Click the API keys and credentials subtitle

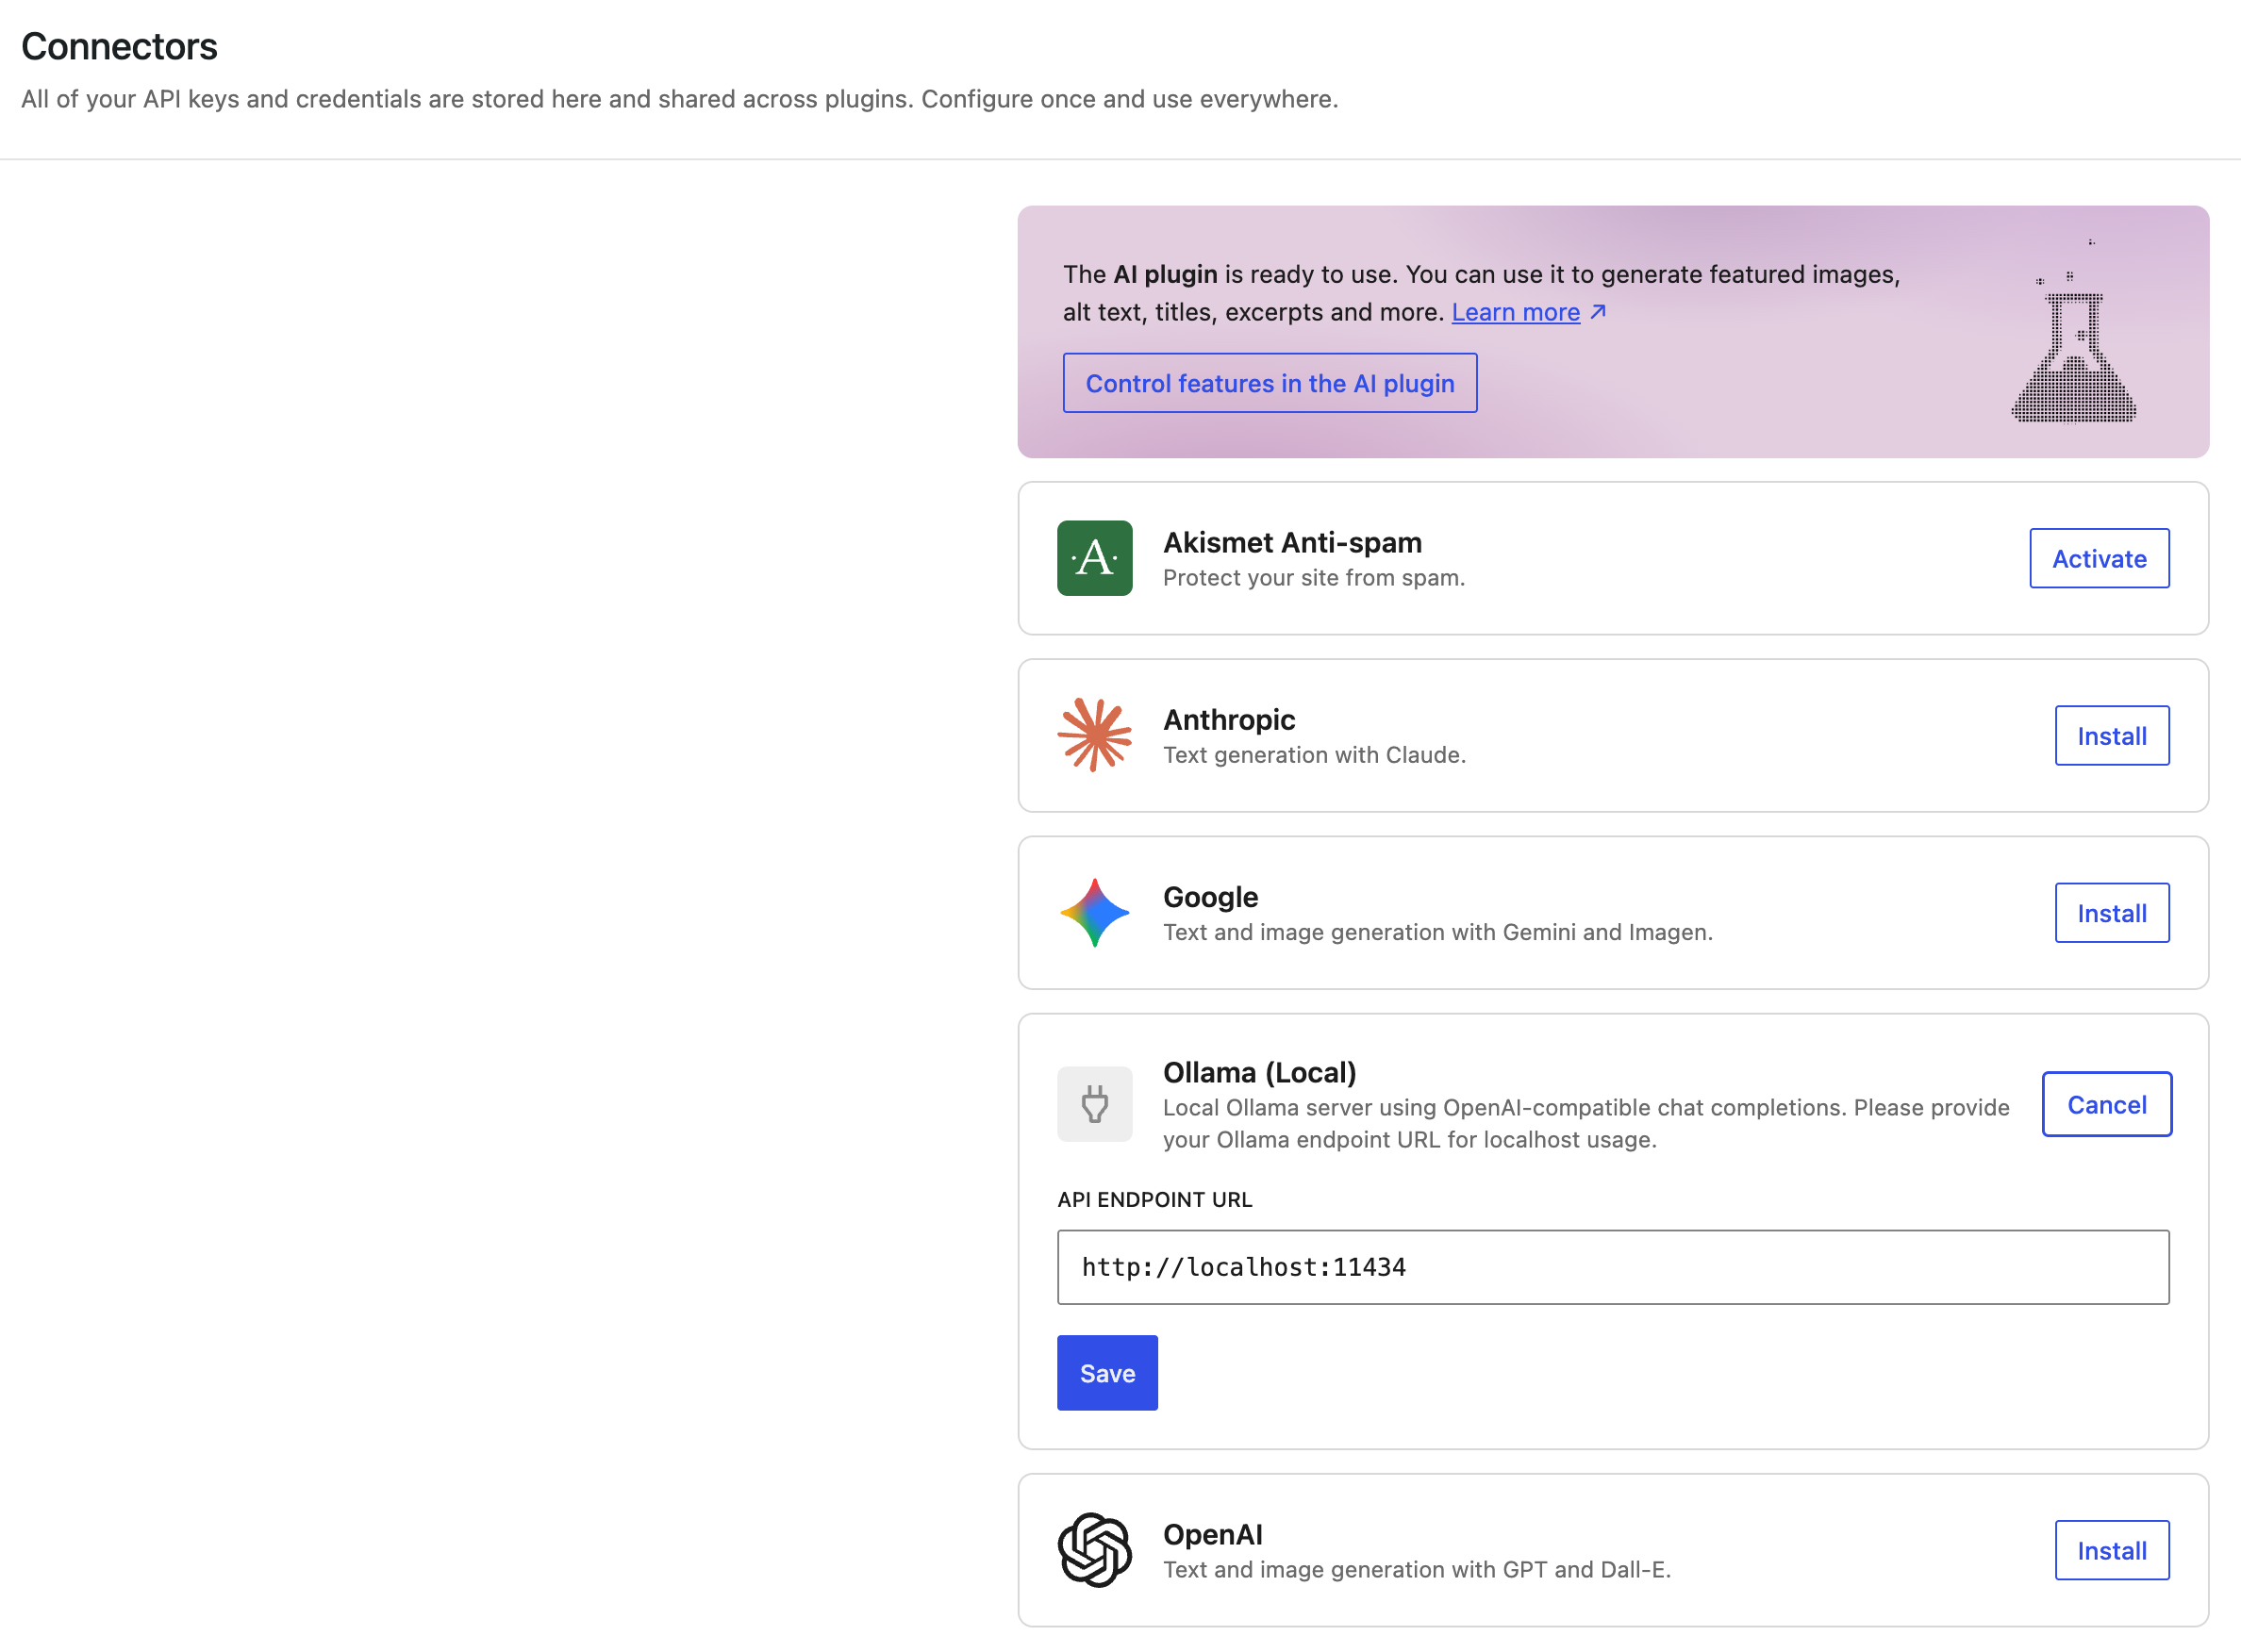[679, 99]
